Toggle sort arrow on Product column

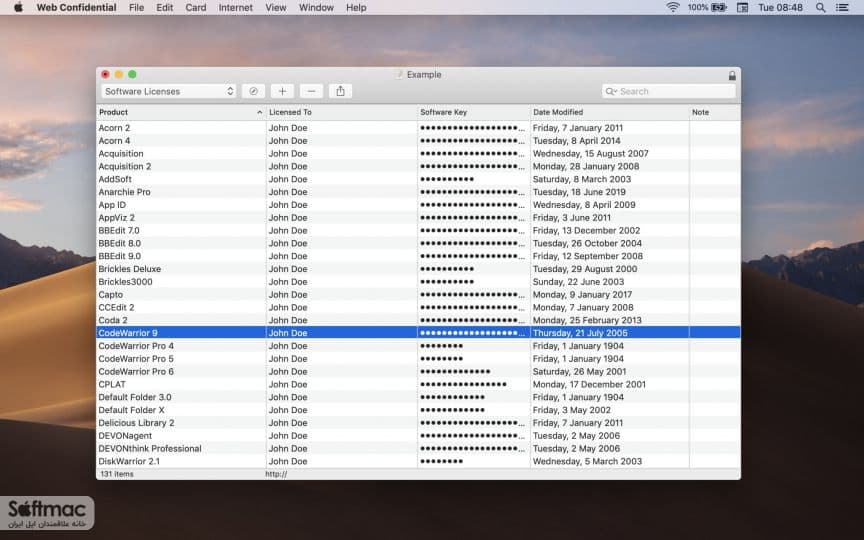[260, 112]
